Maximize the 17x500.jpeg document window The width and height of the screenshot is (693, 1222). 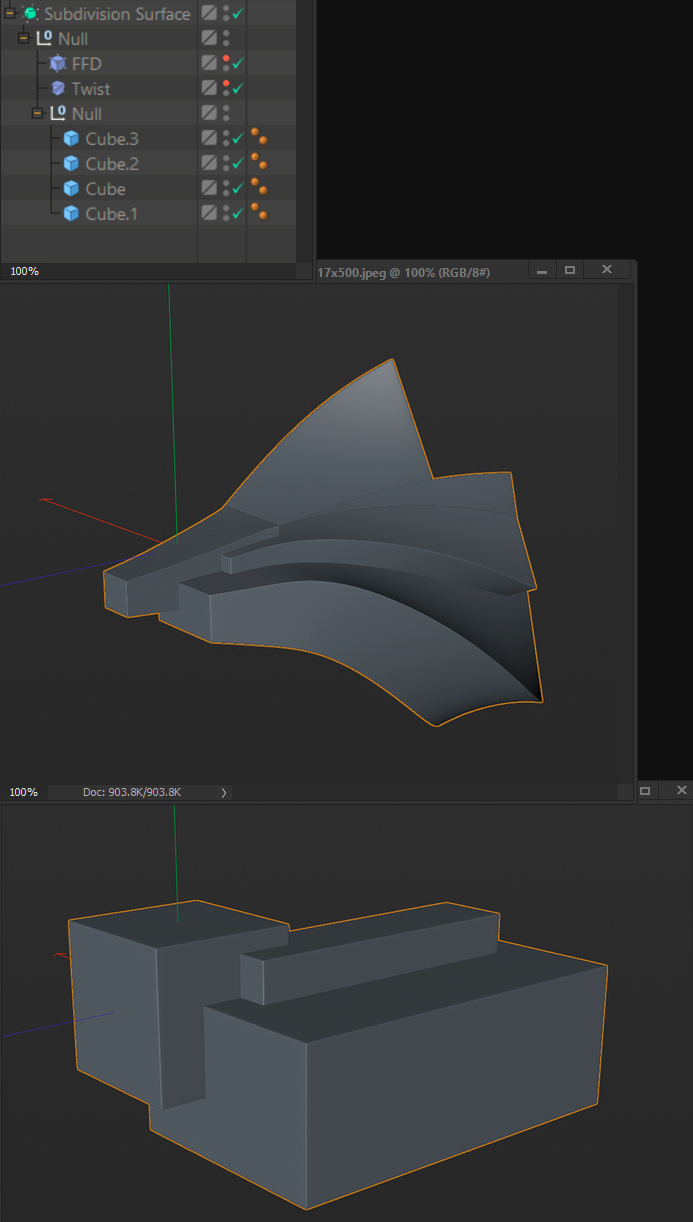click(570, 270)
